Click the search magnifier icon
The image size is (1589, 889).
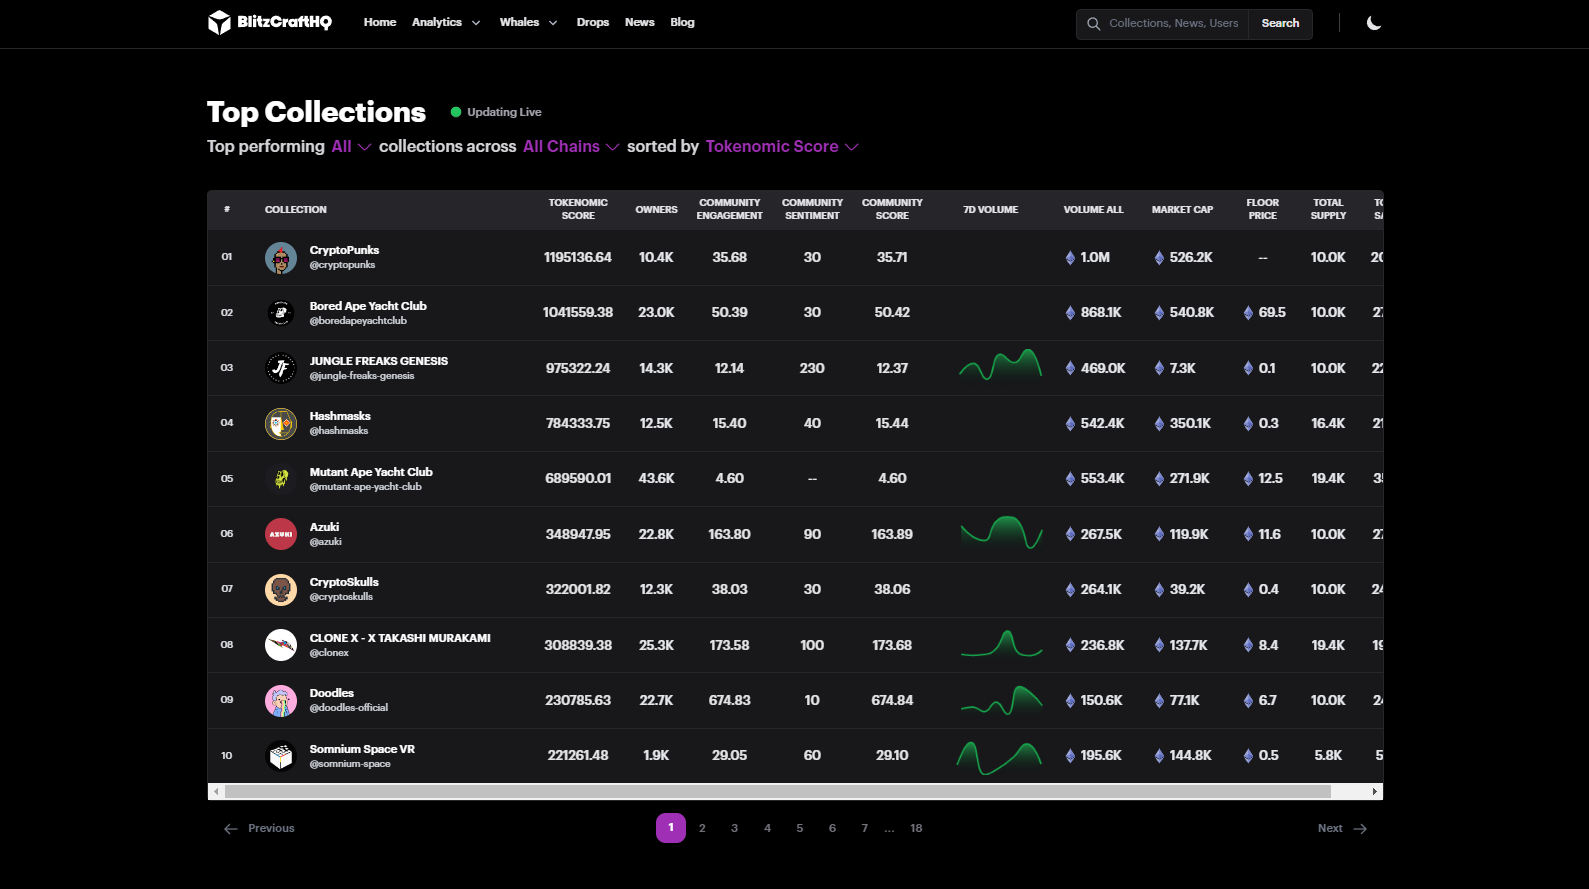tap(1093, 23)
